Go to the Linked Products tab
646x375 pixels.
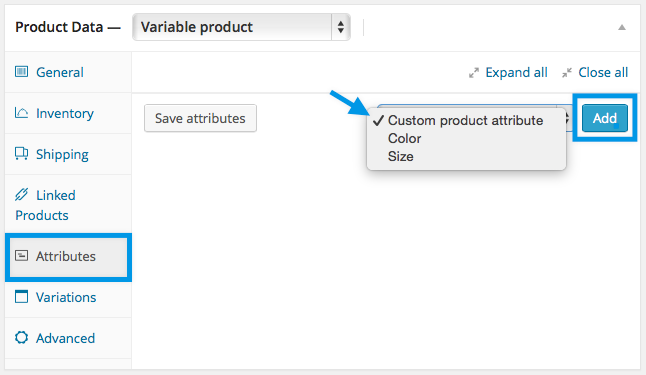68,205
